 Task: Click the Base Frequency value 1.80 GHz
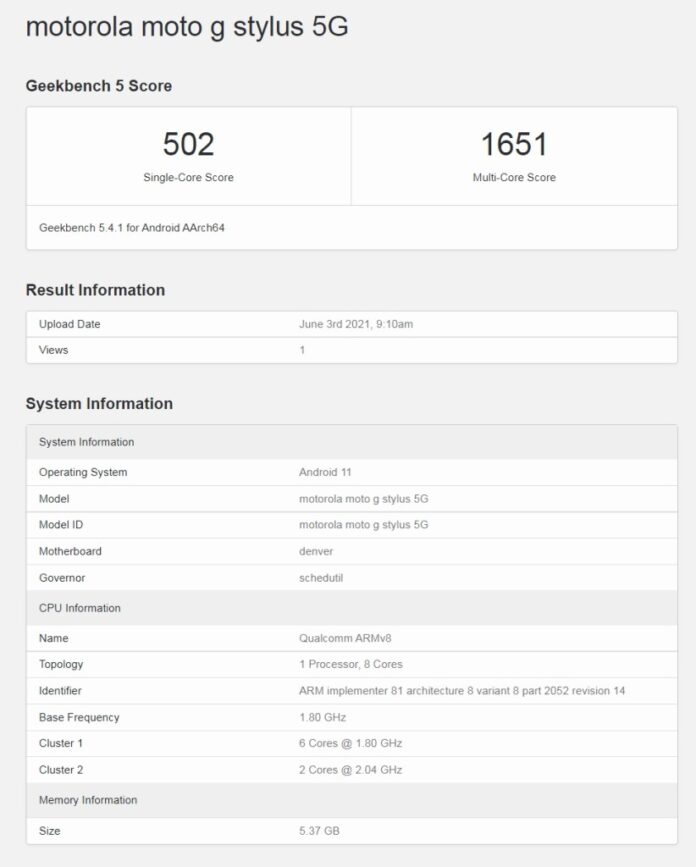pyautogui.click(x=322, y=717)
